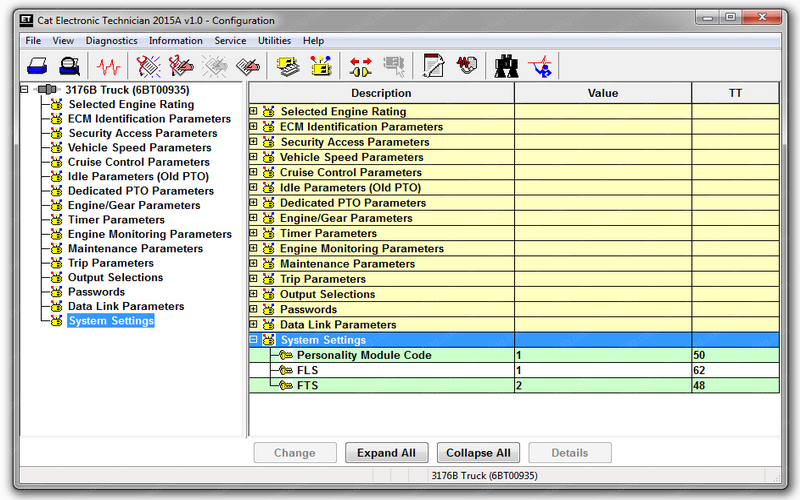Select Vehicle Speed Parameters in left tree
The width and height of the screenshot is (800, 500).
tap(139, 148)
